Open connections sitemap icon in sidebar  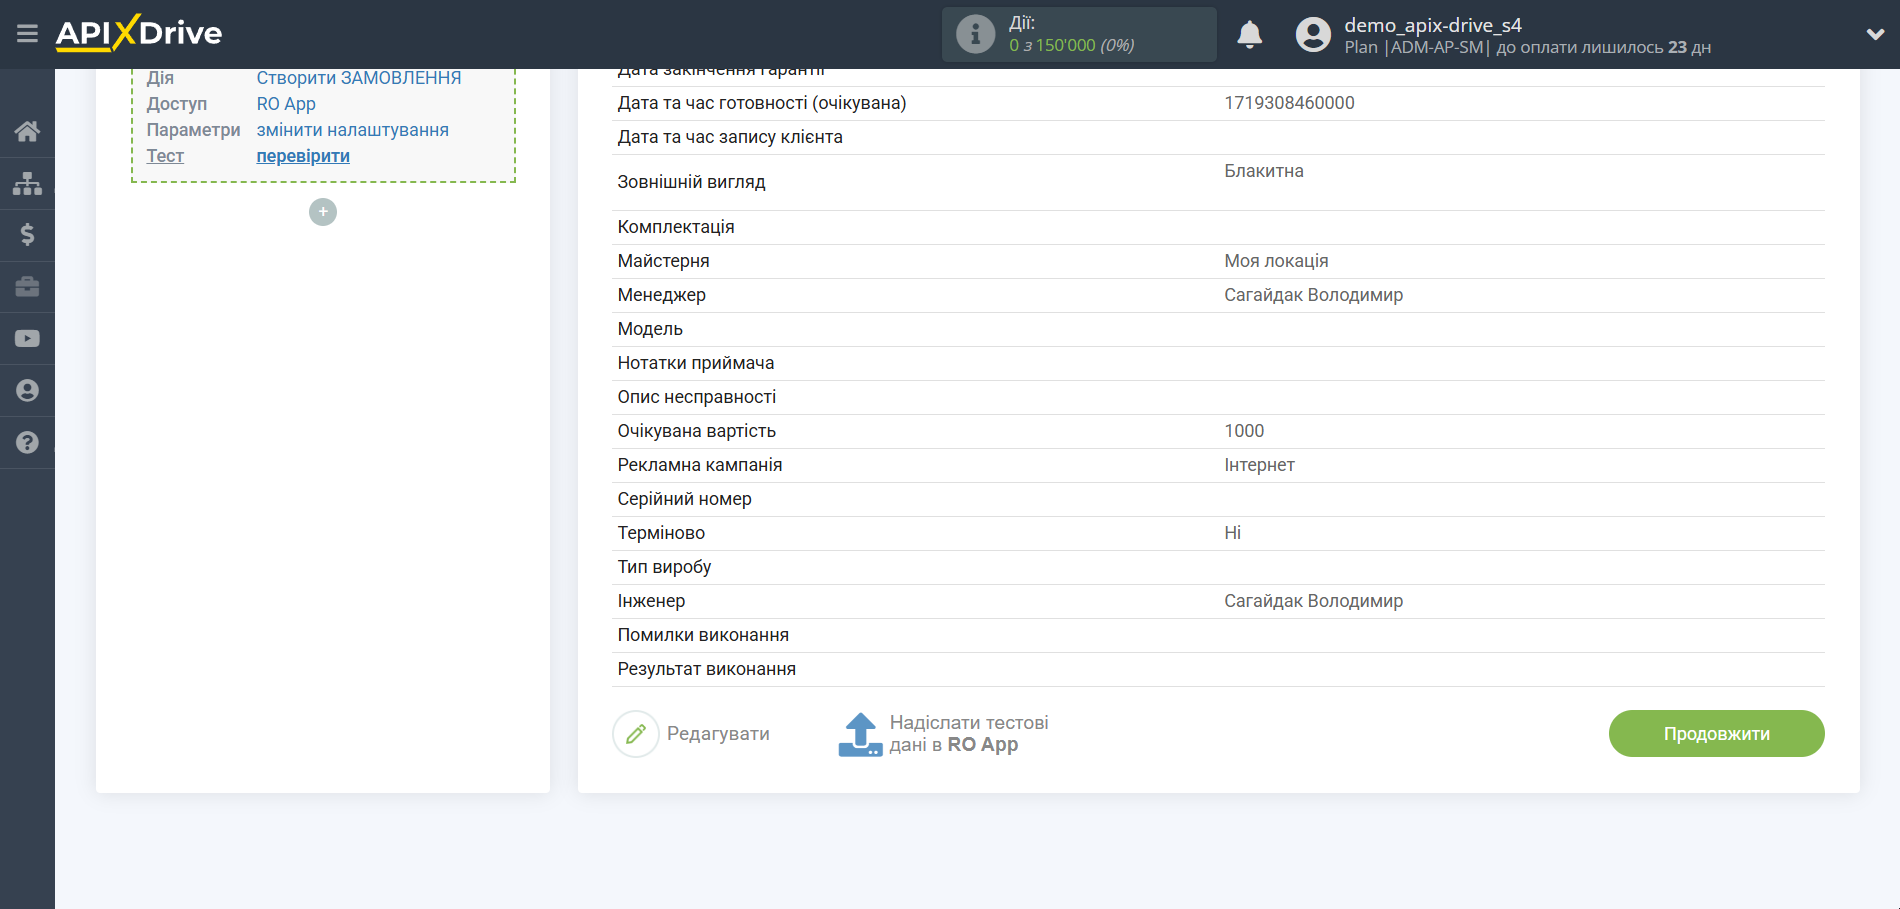[27, 183]
